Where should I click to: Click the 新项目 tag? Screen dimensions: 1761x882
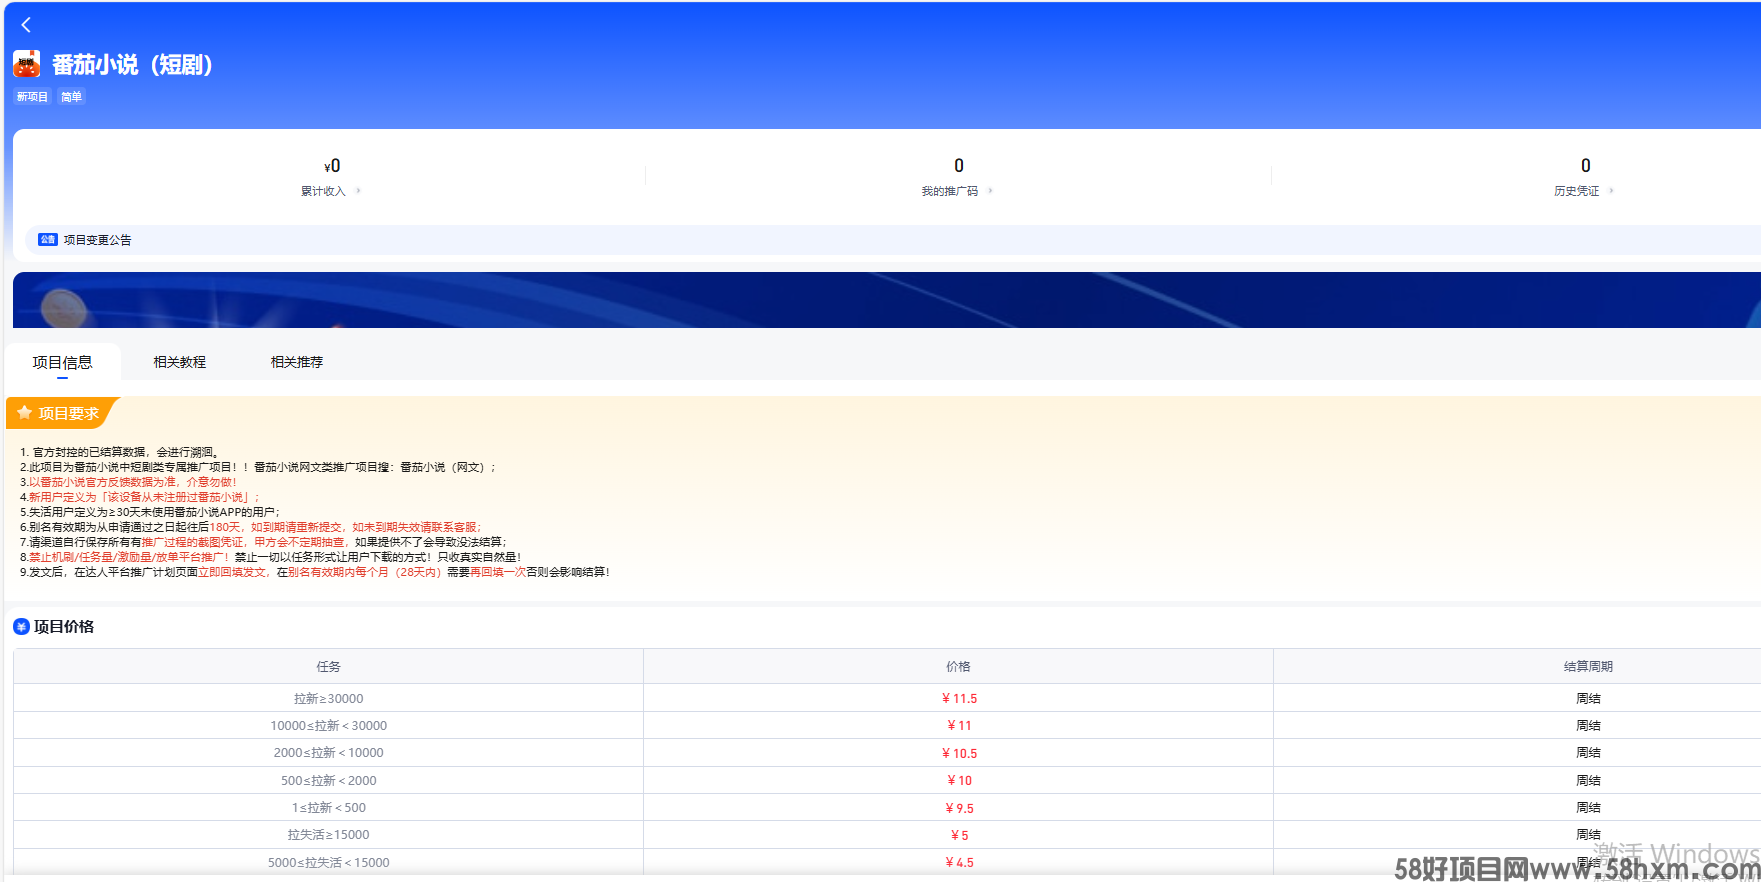coord(32,97)
